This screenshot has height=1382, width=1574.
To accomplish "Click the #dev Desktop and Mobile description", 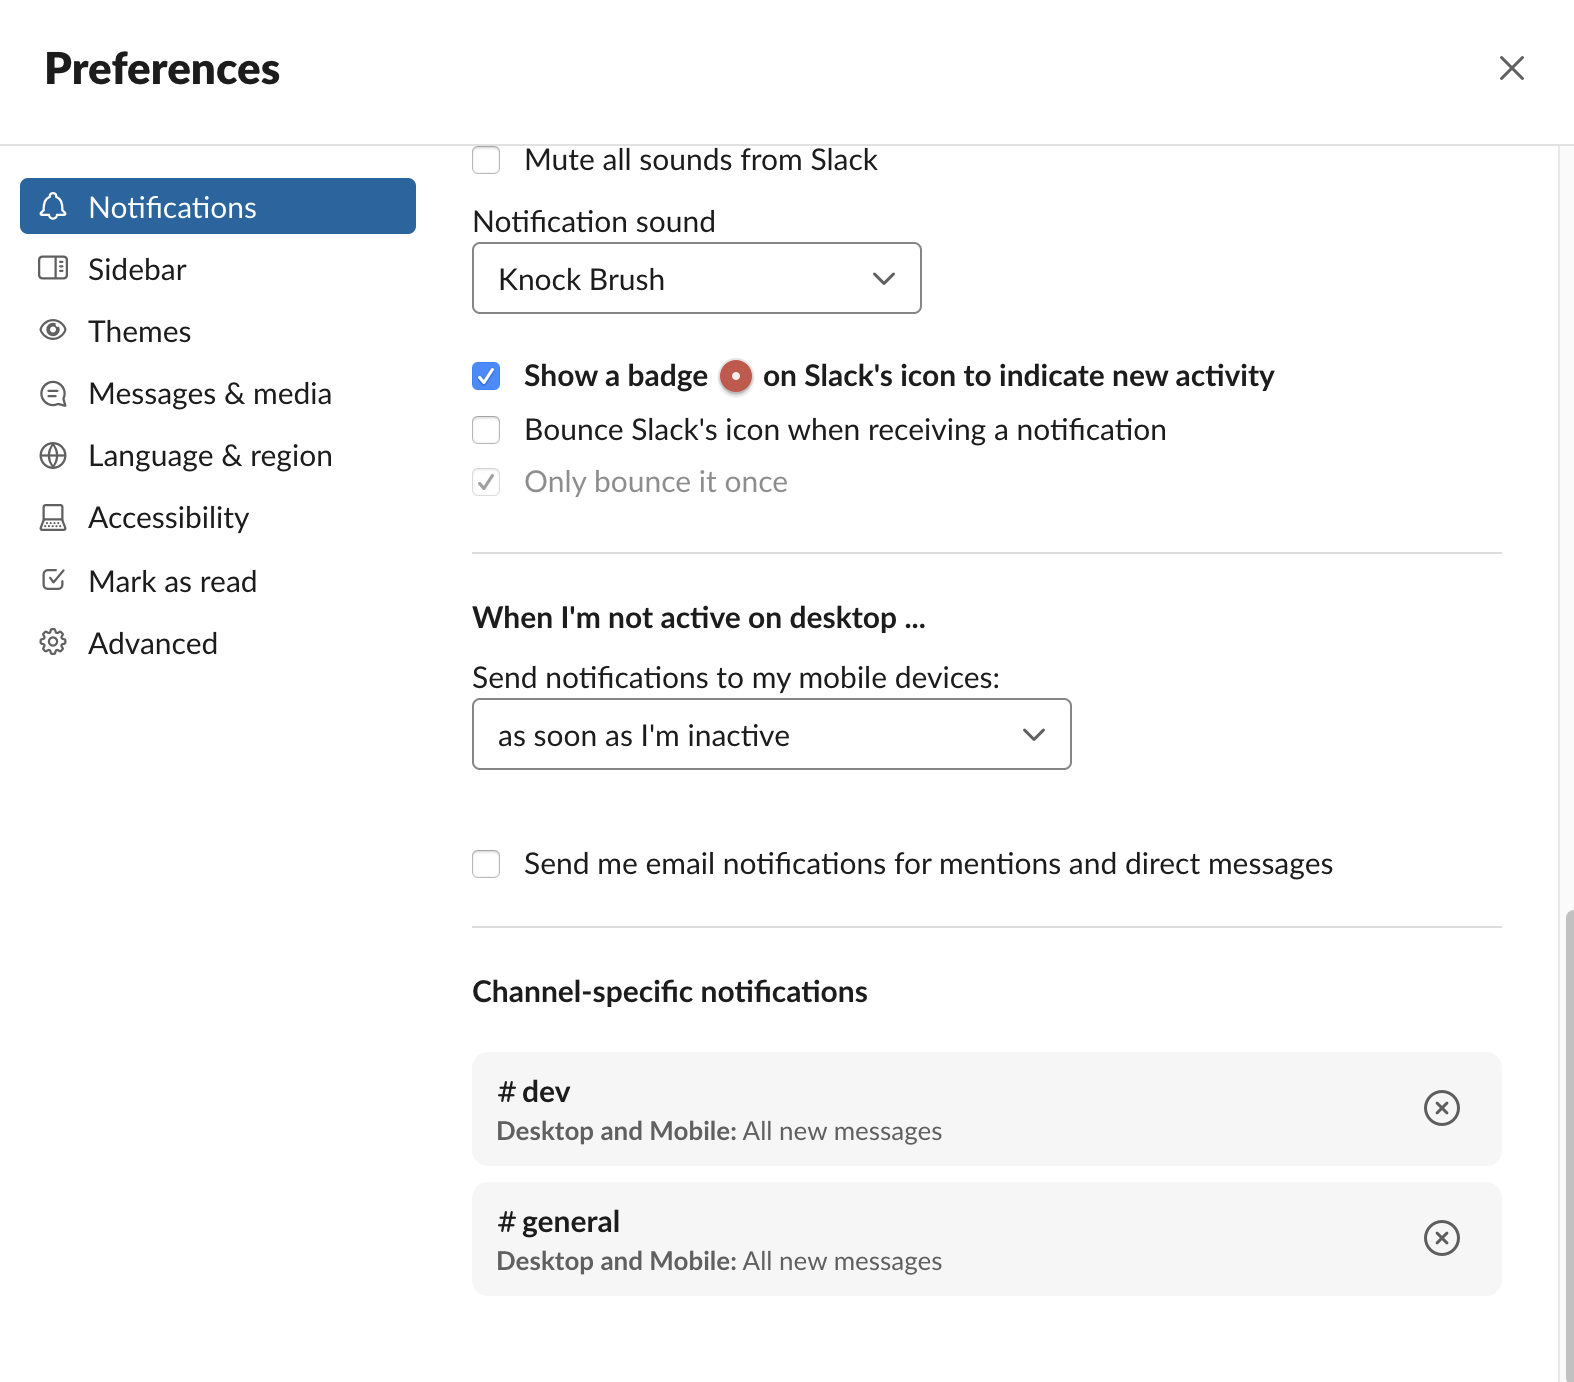I will point(719,1131).
